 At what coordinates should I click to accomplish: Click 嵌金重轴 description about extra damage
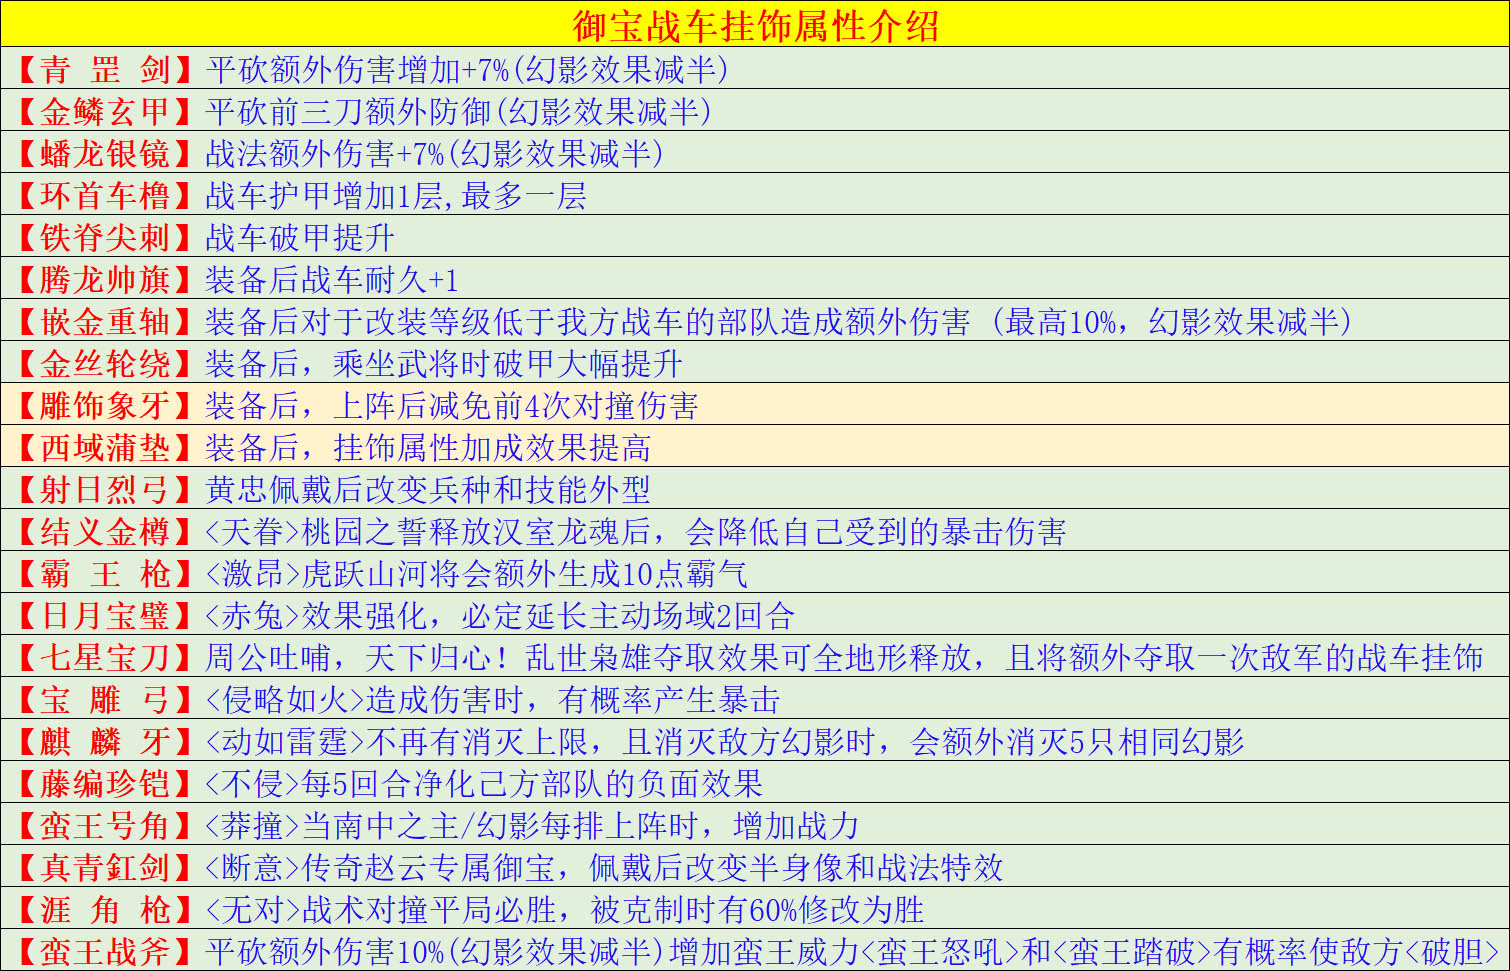(x=777, y=322)
